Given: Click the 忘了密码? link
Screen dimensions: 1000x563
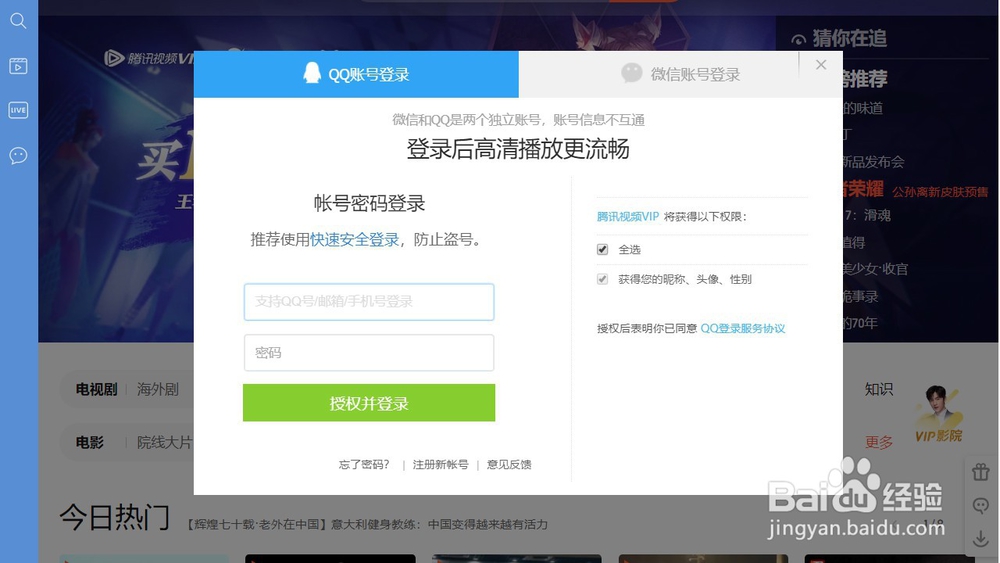Looking at the screenshot, I should pos(364,464).
